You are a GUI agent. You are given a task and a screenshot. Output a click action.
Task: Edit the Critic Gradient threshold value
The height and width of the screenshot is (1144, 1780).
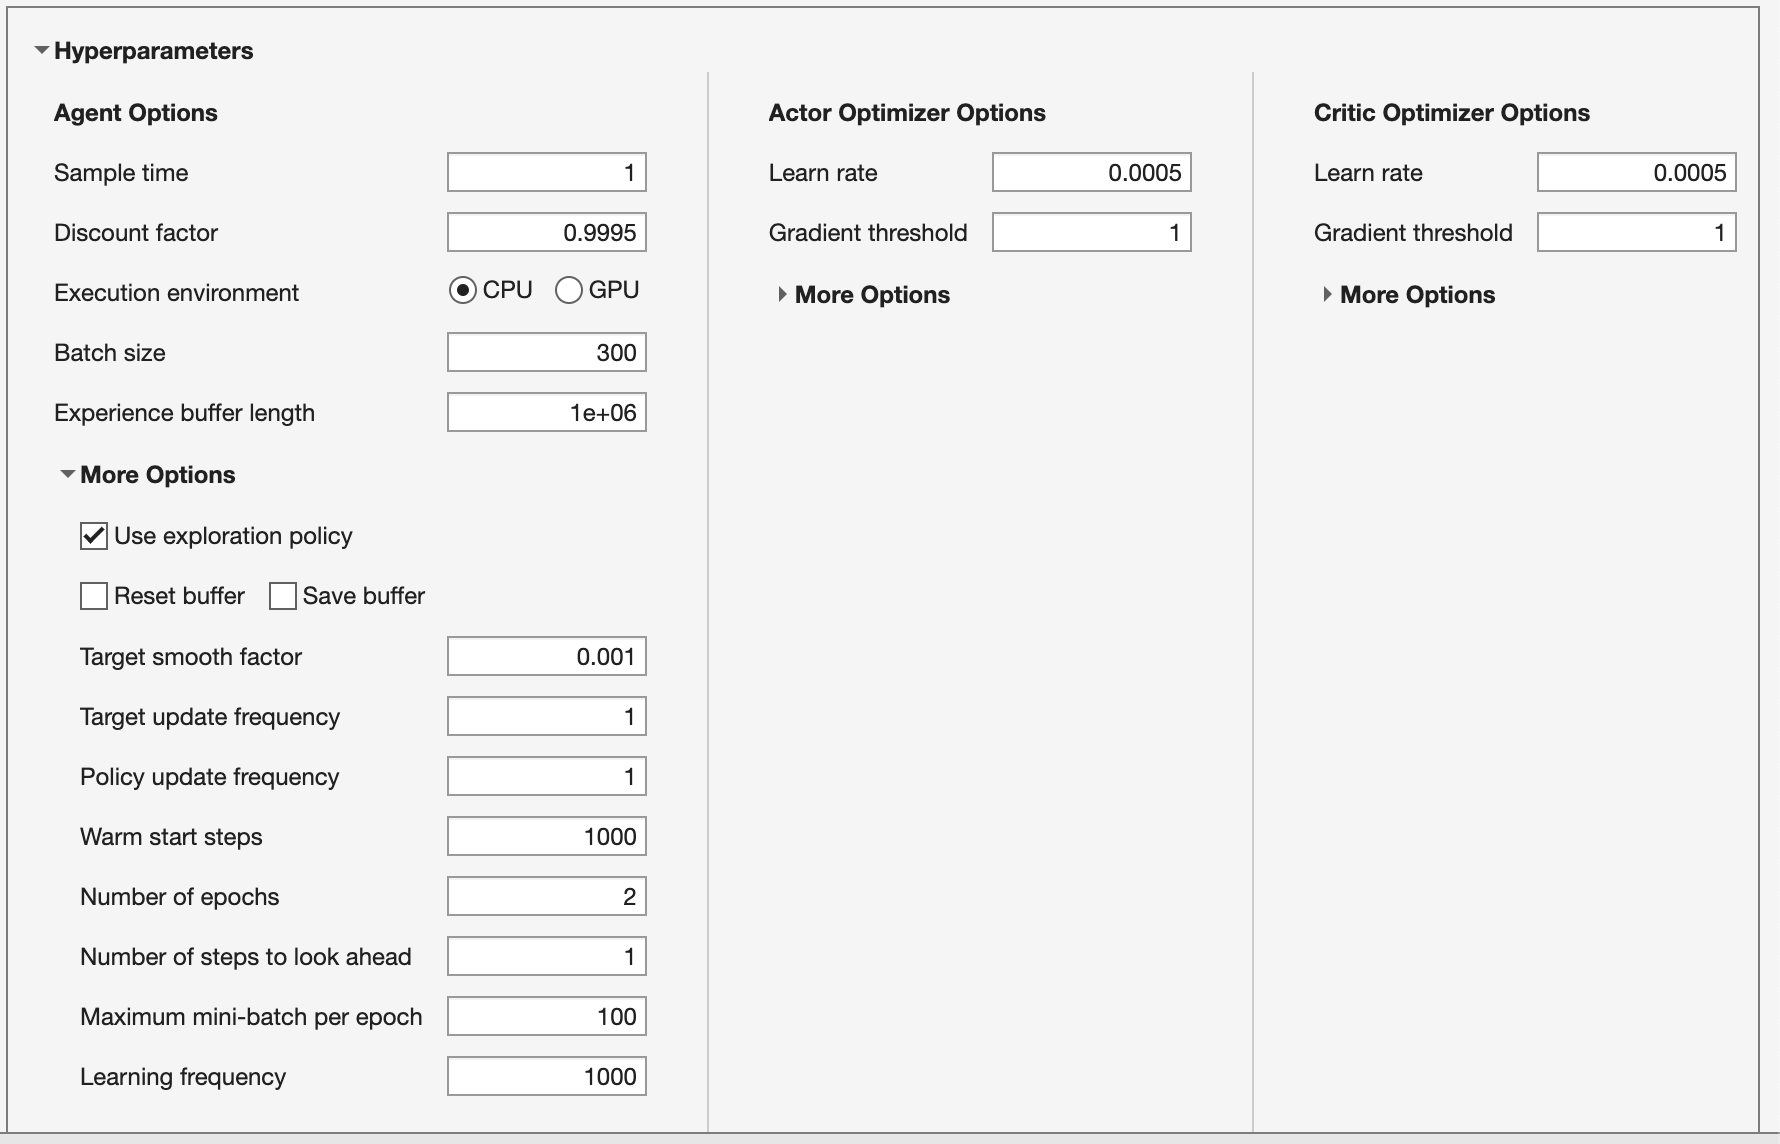(1634, 231)
